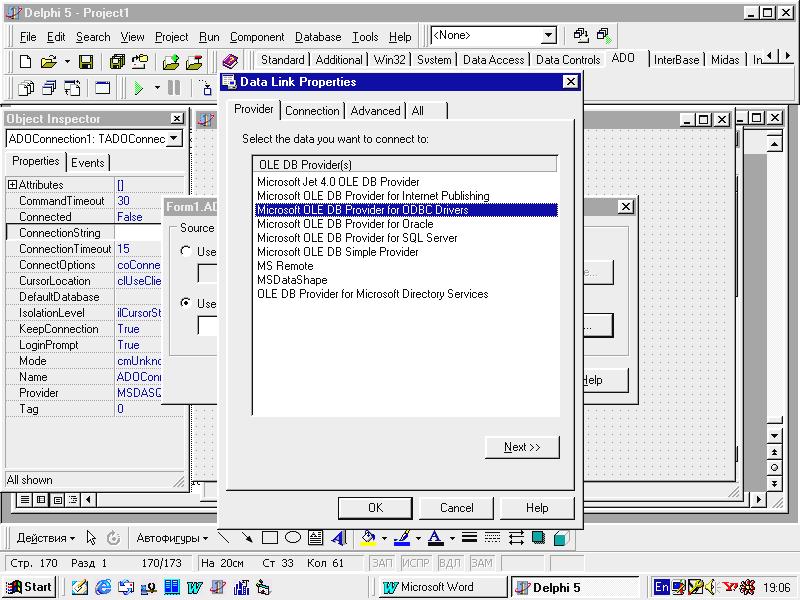Click the View Unit icon
The image size is (800, 600).
tap(26, 88)
